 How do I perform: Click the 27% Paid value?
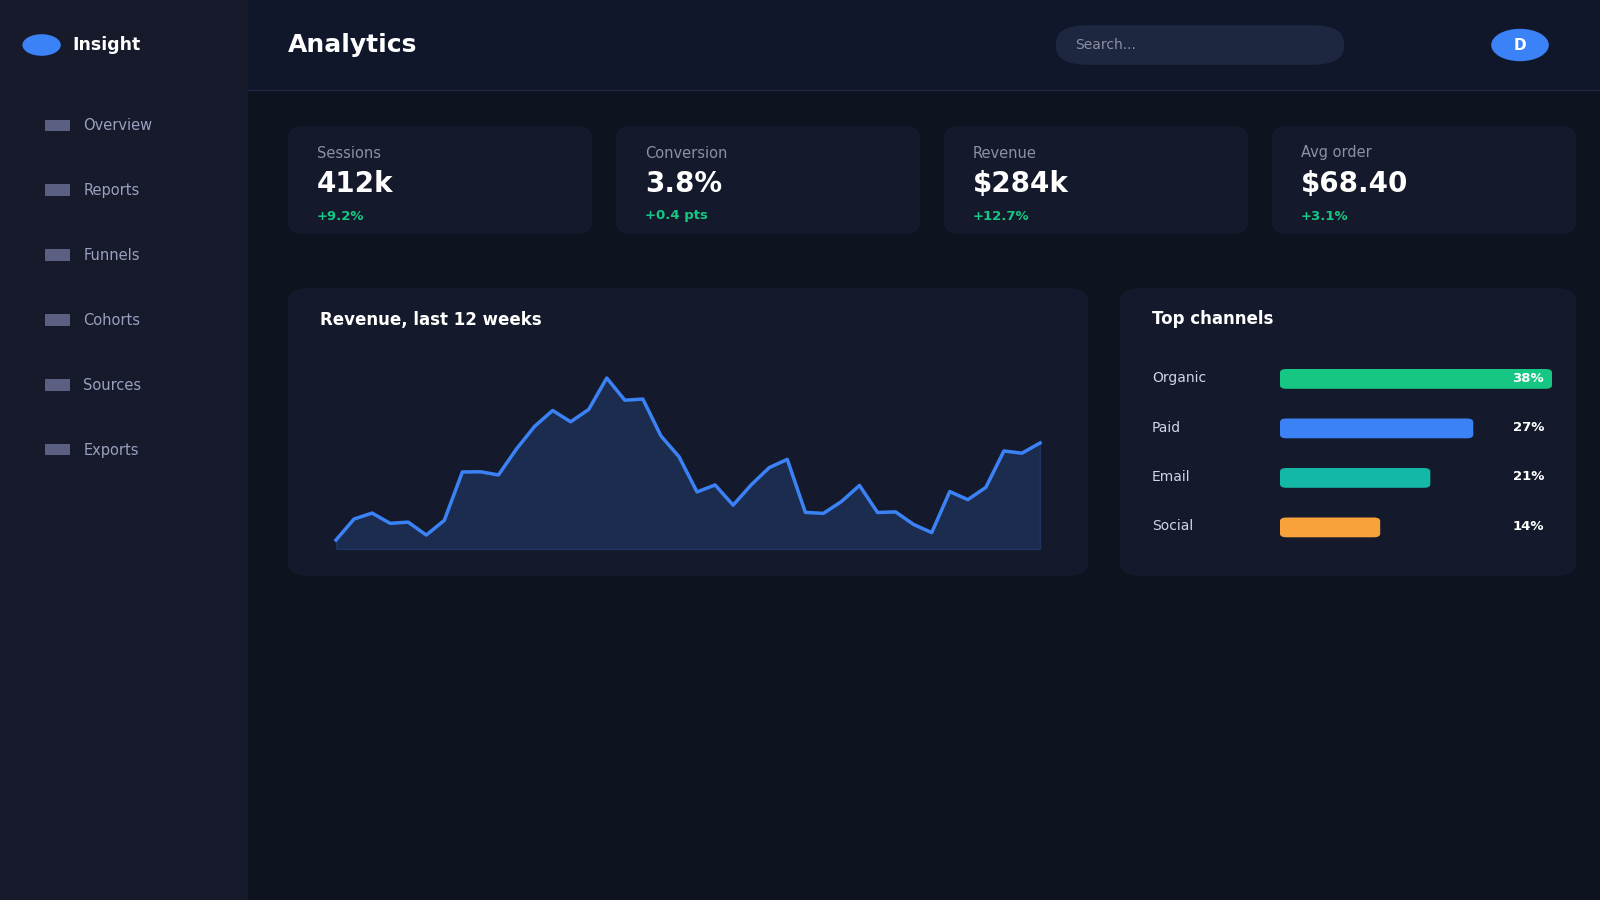(x=1528, y=427)
